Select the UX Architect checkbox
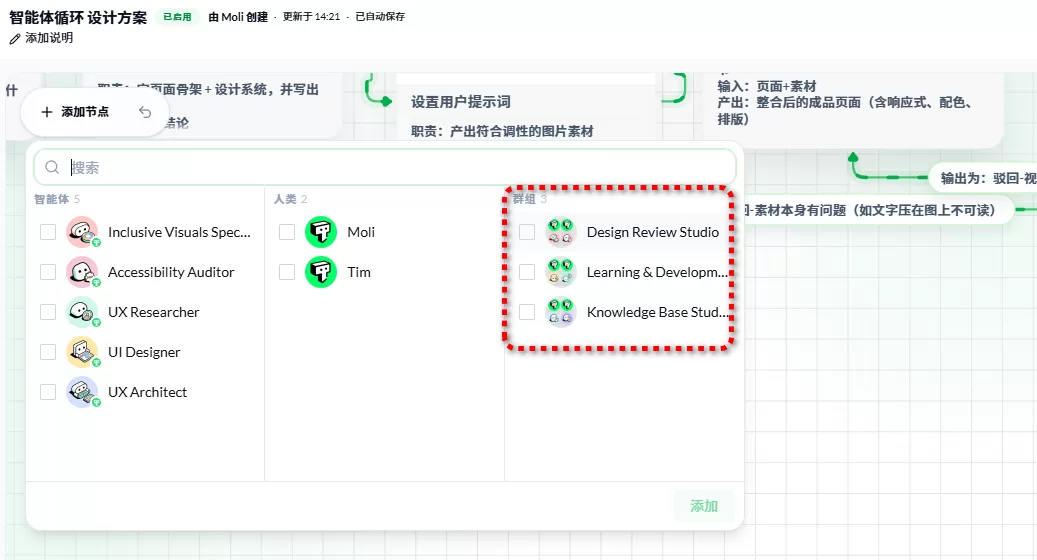Image resolution: width=1037 pixels, height=560 pixels. point(48,392)
